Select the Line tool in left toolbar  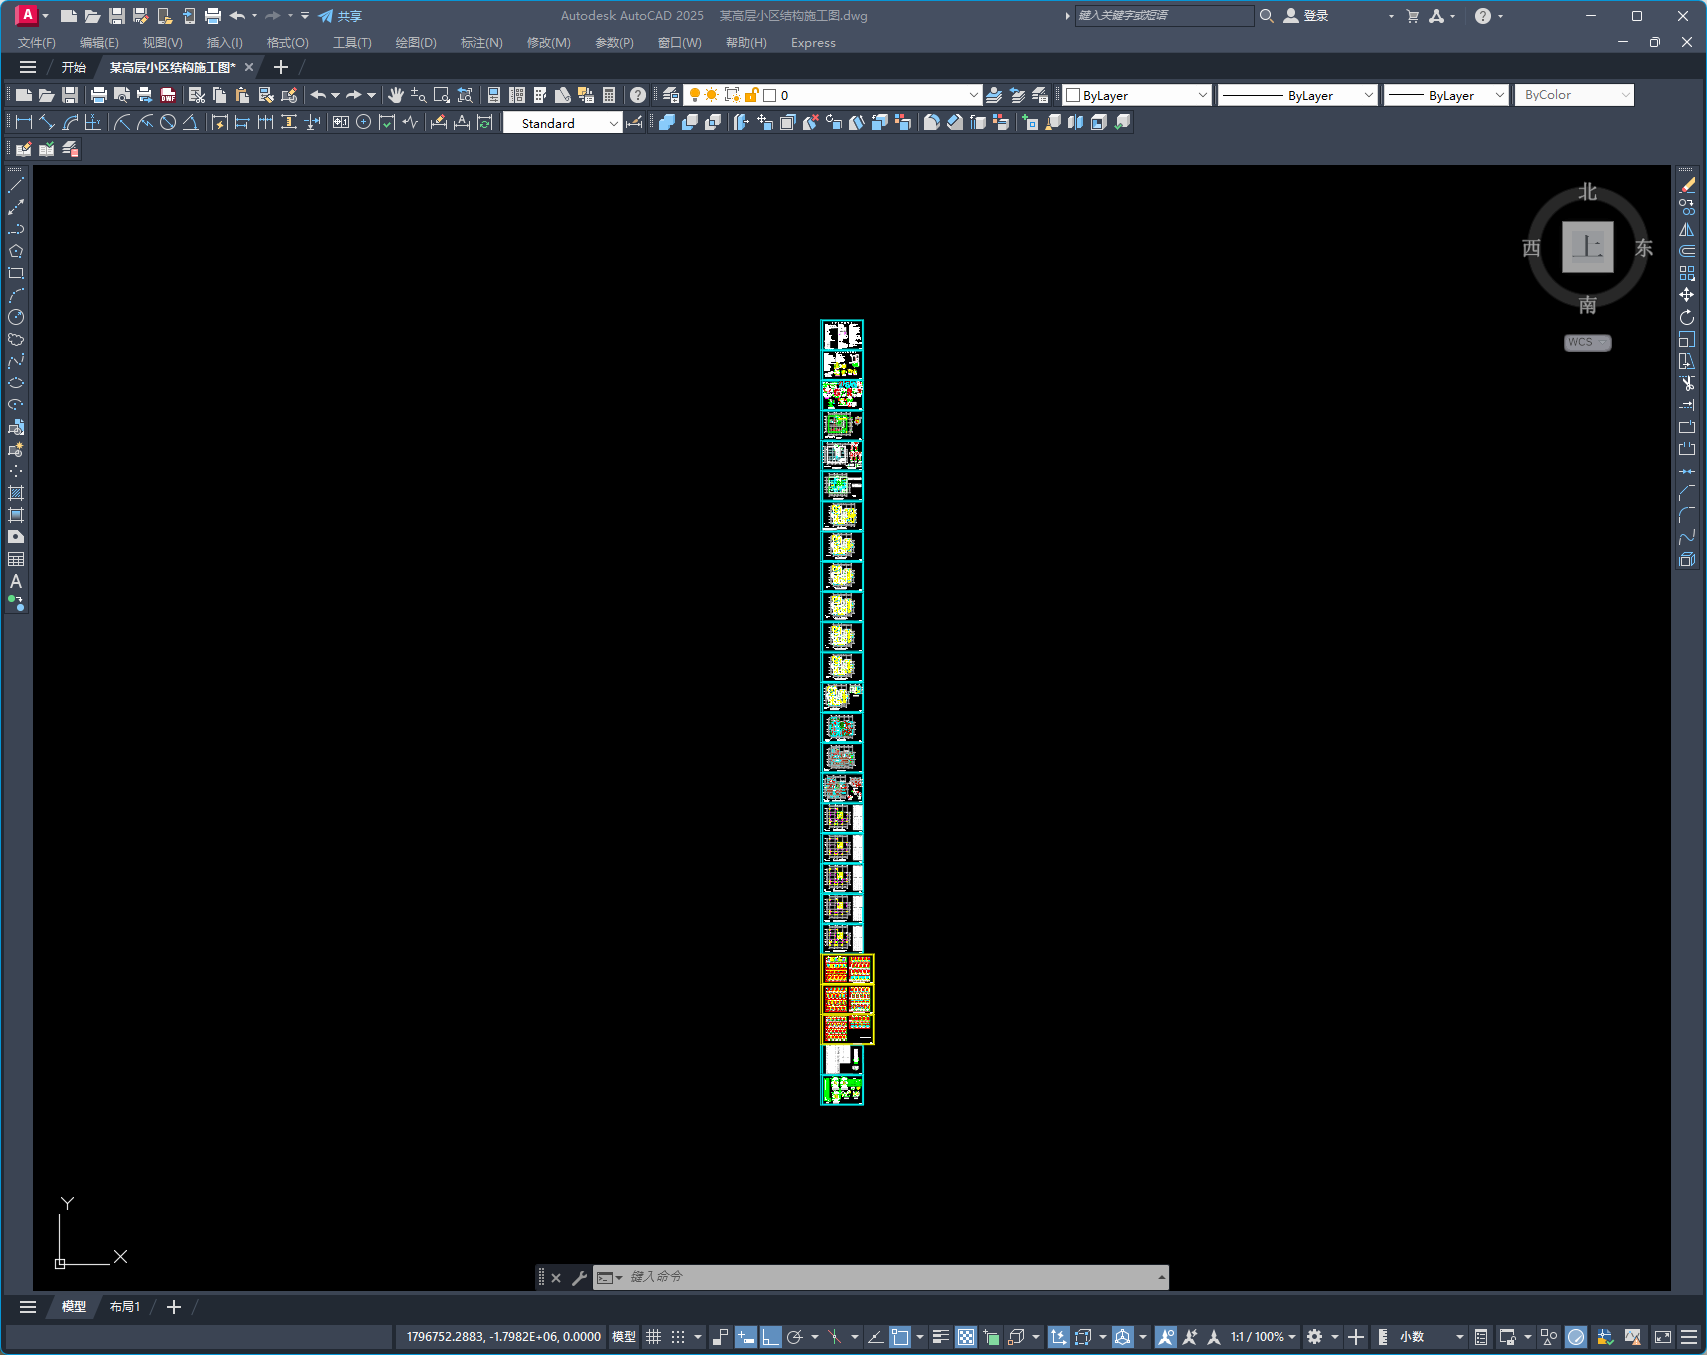pos(16,185)
